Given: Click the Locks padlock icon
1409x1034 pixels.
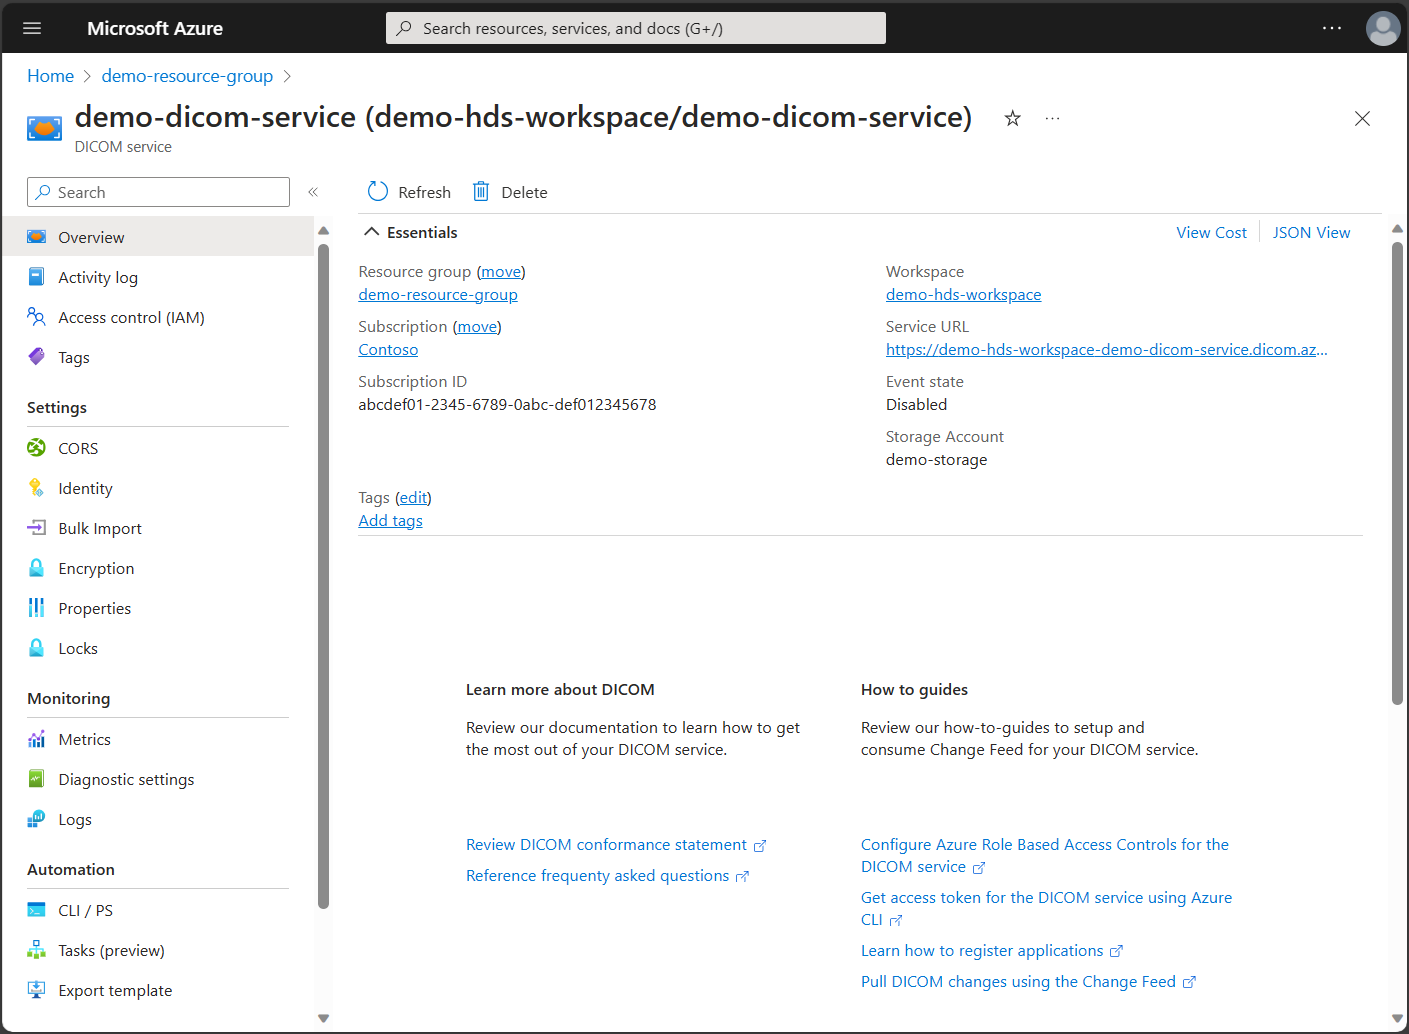Looking at the screenshot, I should click(x=36, y=647).
